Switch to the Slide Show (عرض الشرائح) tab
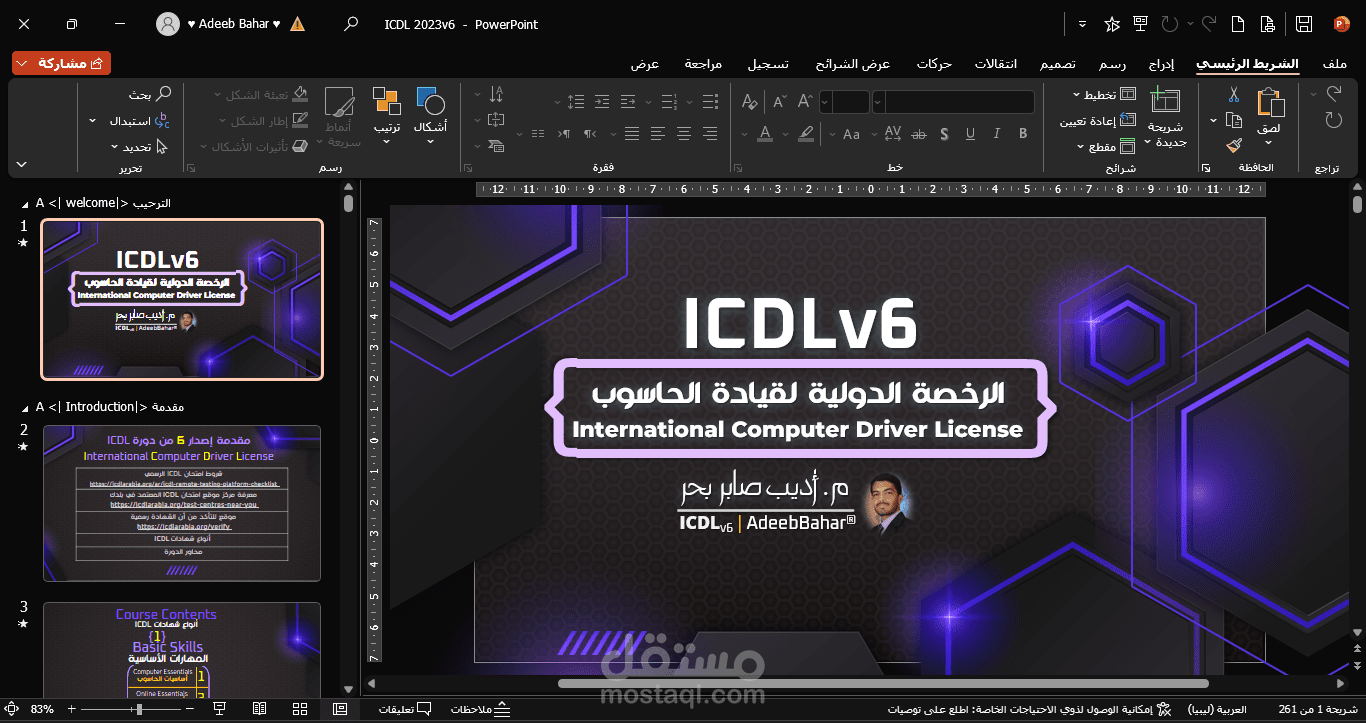Viewport: 1366px width, 723px height. pos(852,64)
